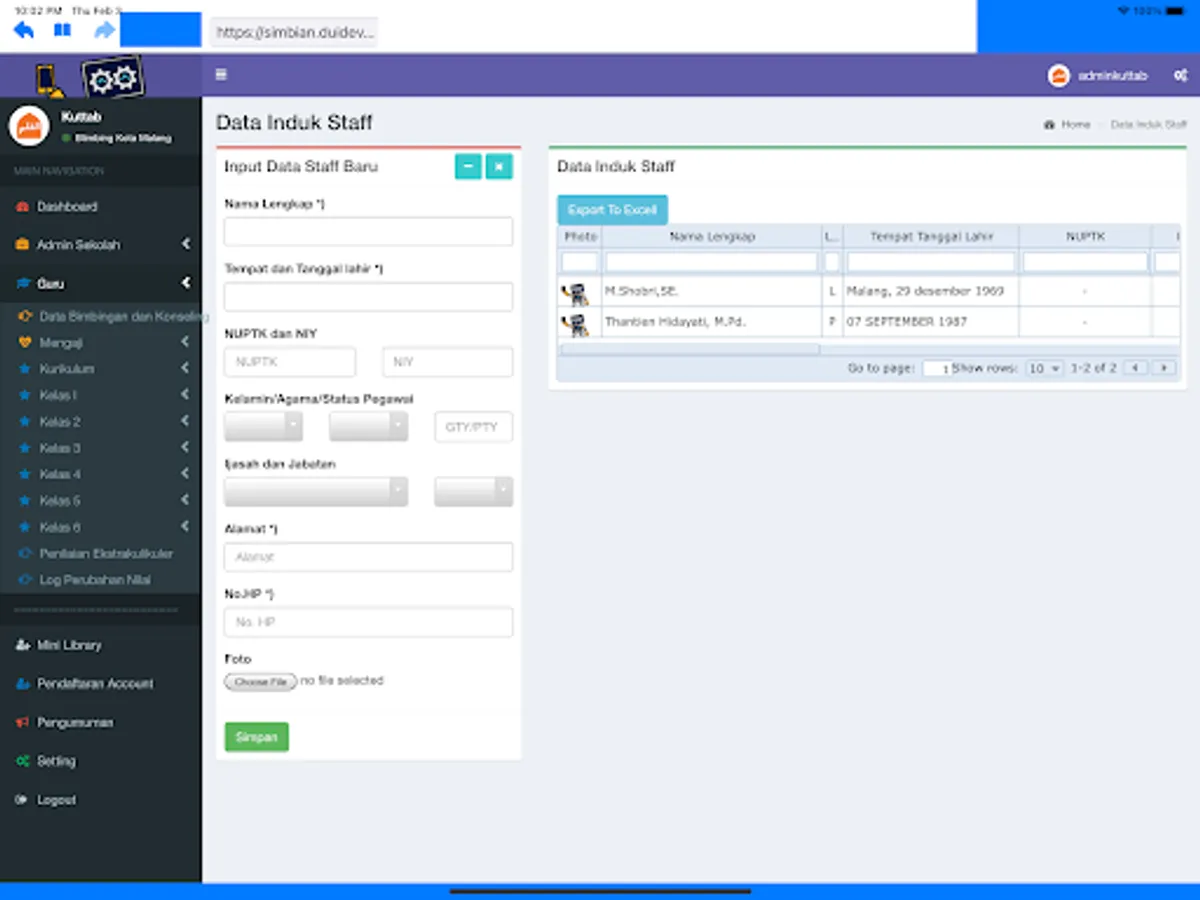
Task: Click the Home breadcrumb link
Action: click(1075, 125)
